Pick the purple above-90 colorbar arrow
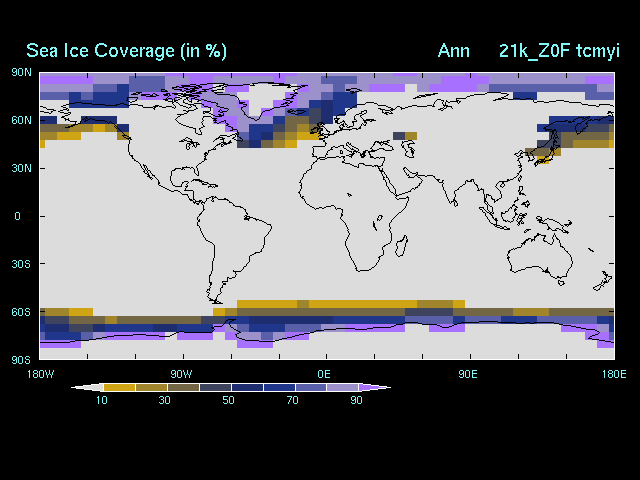The image size is (640, 480). click(x=373, y=387)
